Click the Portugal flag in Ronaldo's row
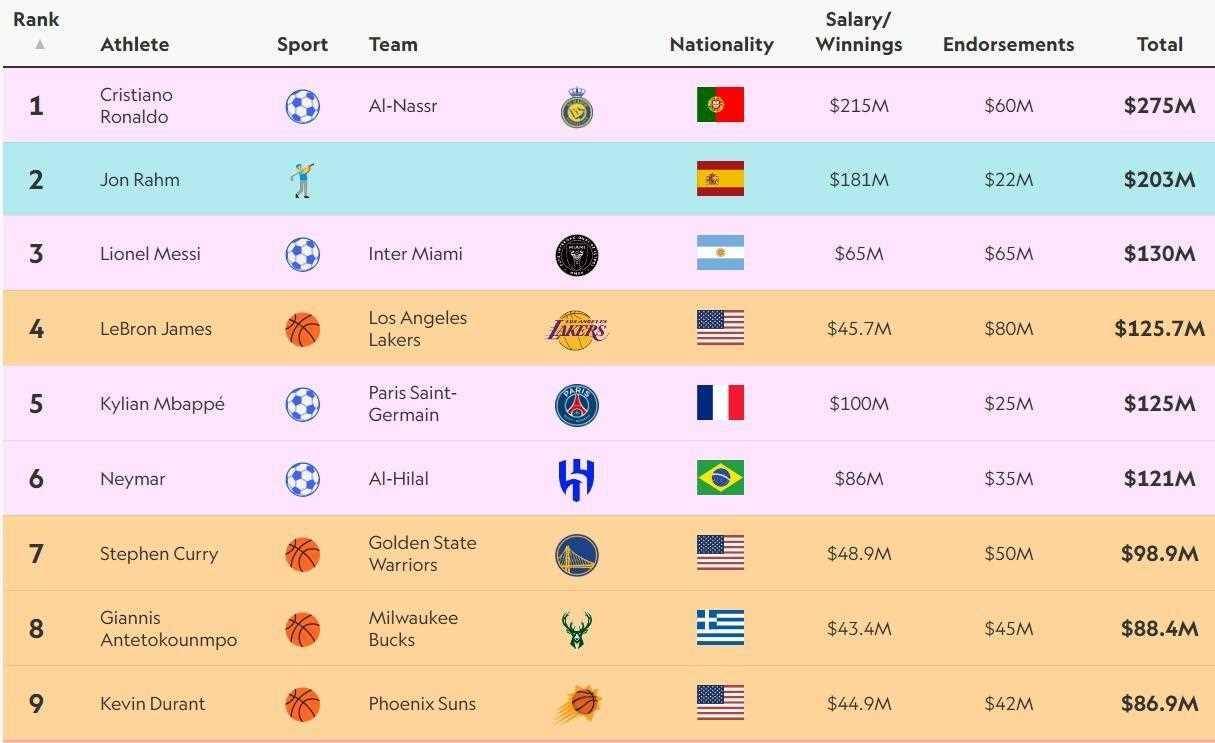The height and width of the screenshot is (743, 1215). [720, 105]
